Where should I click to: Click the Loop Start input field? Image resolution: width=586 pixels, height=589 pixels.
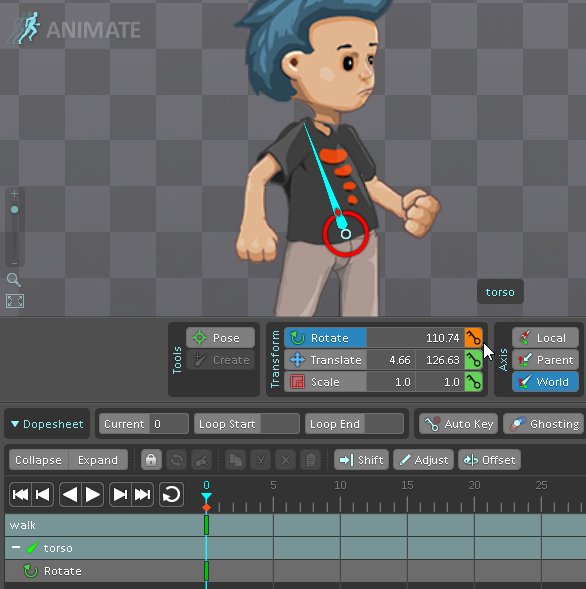pyautogui.click(x=280, y=424)
